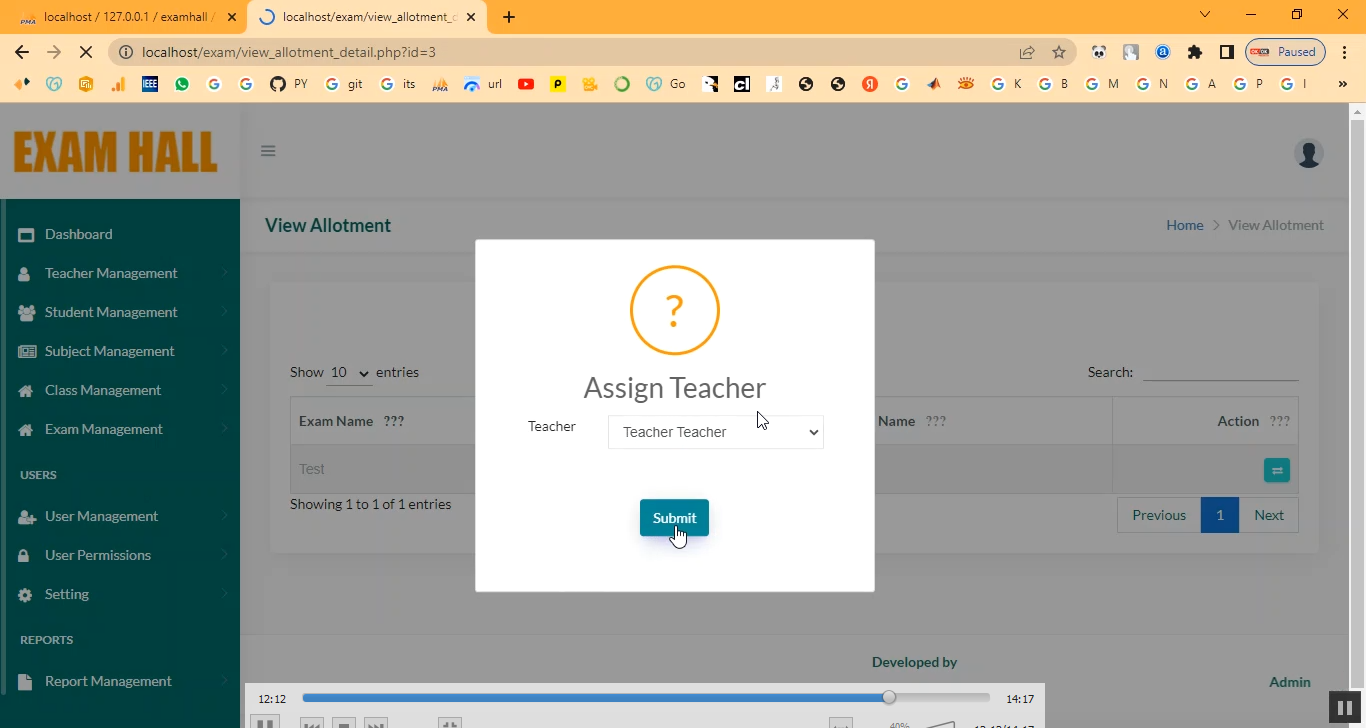Expand Teacher Management sidebar menu
Viewport: 1366px width, 728px height.
[x=111, y=273]
